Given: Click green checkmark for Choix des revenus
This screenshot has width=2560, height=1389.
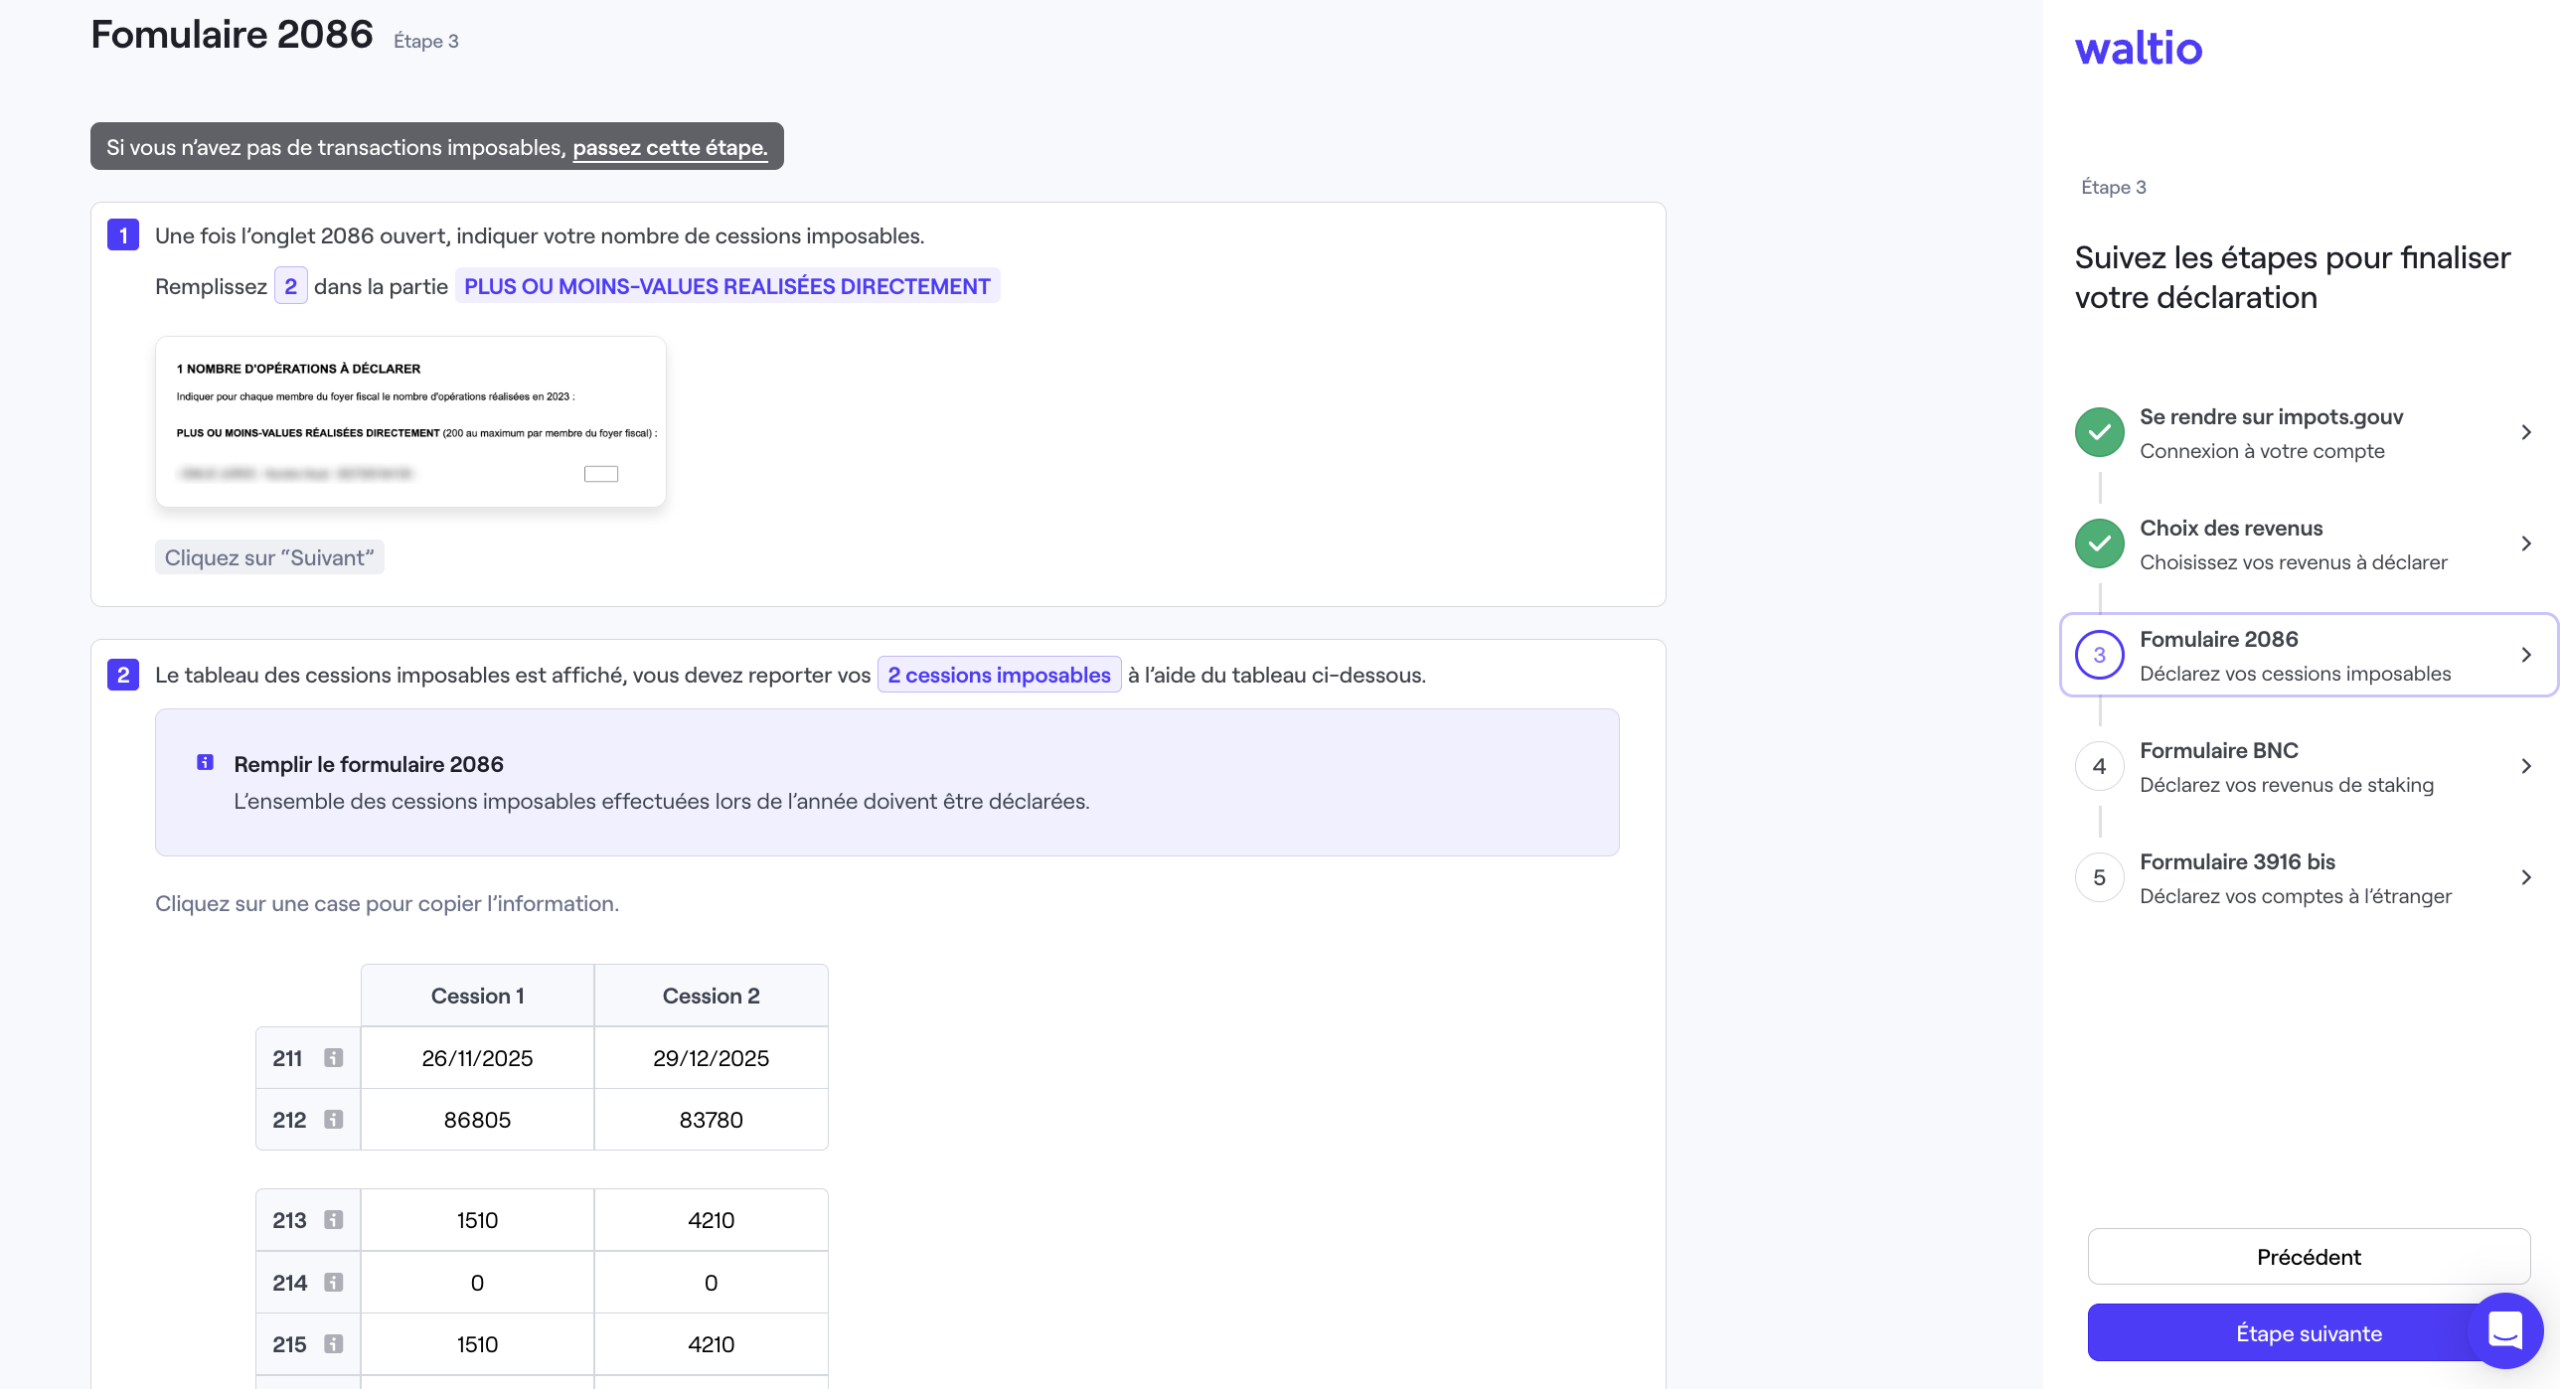Looking at the screenshot, I should [x=2099, y=544].
